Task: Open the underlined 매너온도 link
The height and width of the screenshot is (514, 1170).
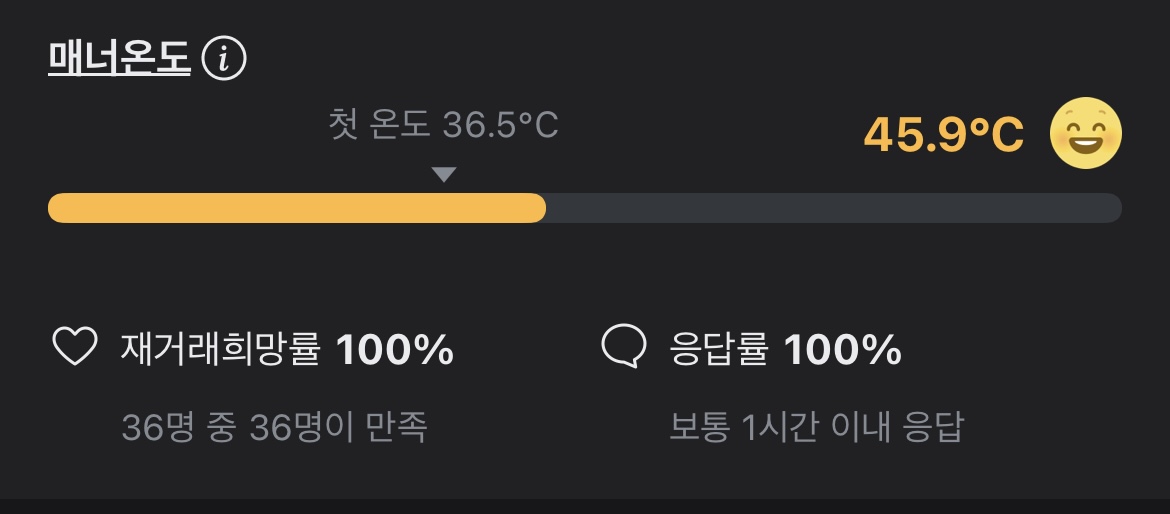Action: [119, 59]
